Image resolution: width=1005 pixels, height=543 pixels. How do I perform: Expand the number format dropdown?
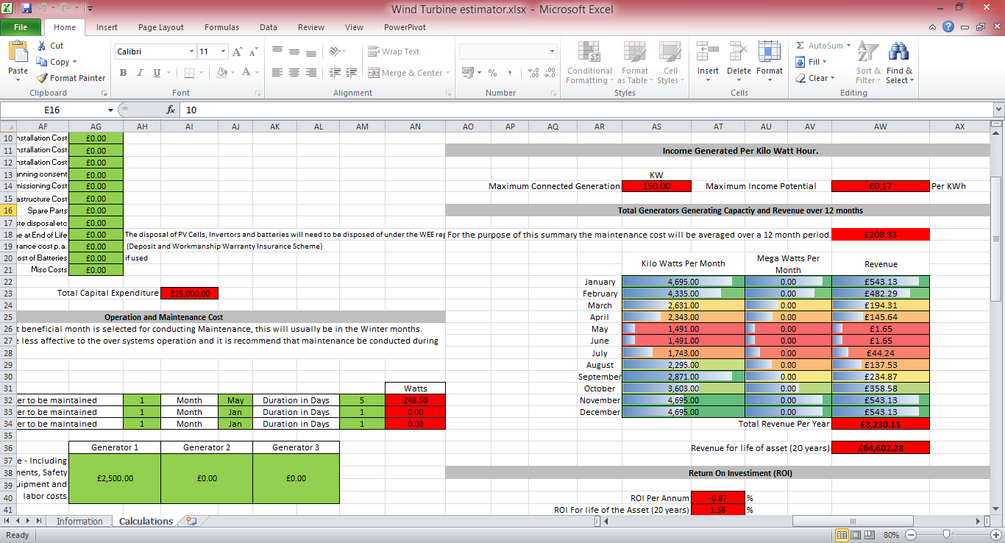pyautogui.click(x=552, y=51)
